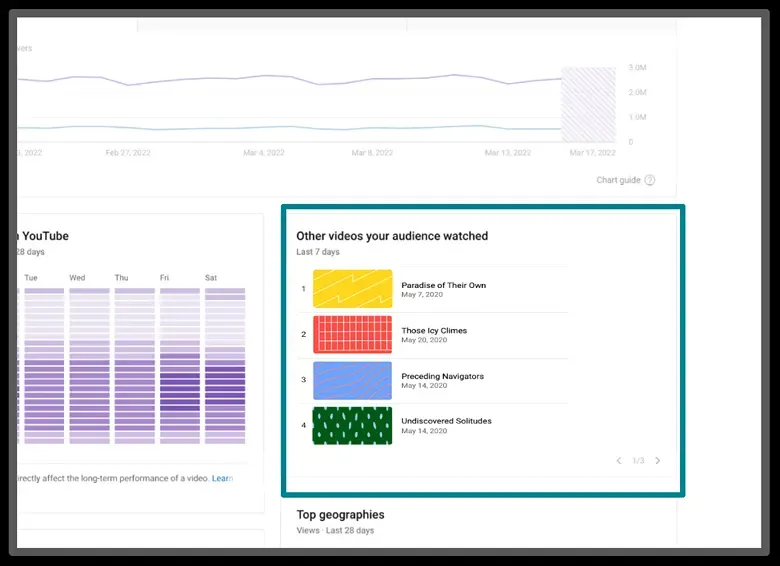Click the Mar 4, 2022 axis label
The image size is (780, 566).
[264, 153]
